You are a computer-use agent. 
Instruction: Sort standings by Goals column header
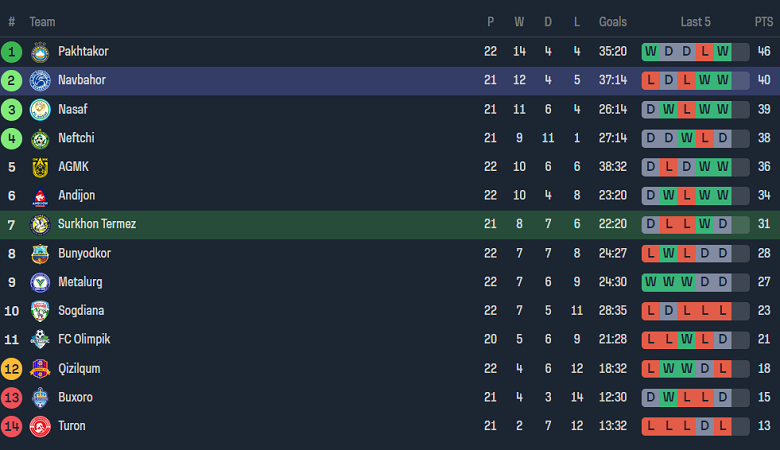click(x=613, y=22)
